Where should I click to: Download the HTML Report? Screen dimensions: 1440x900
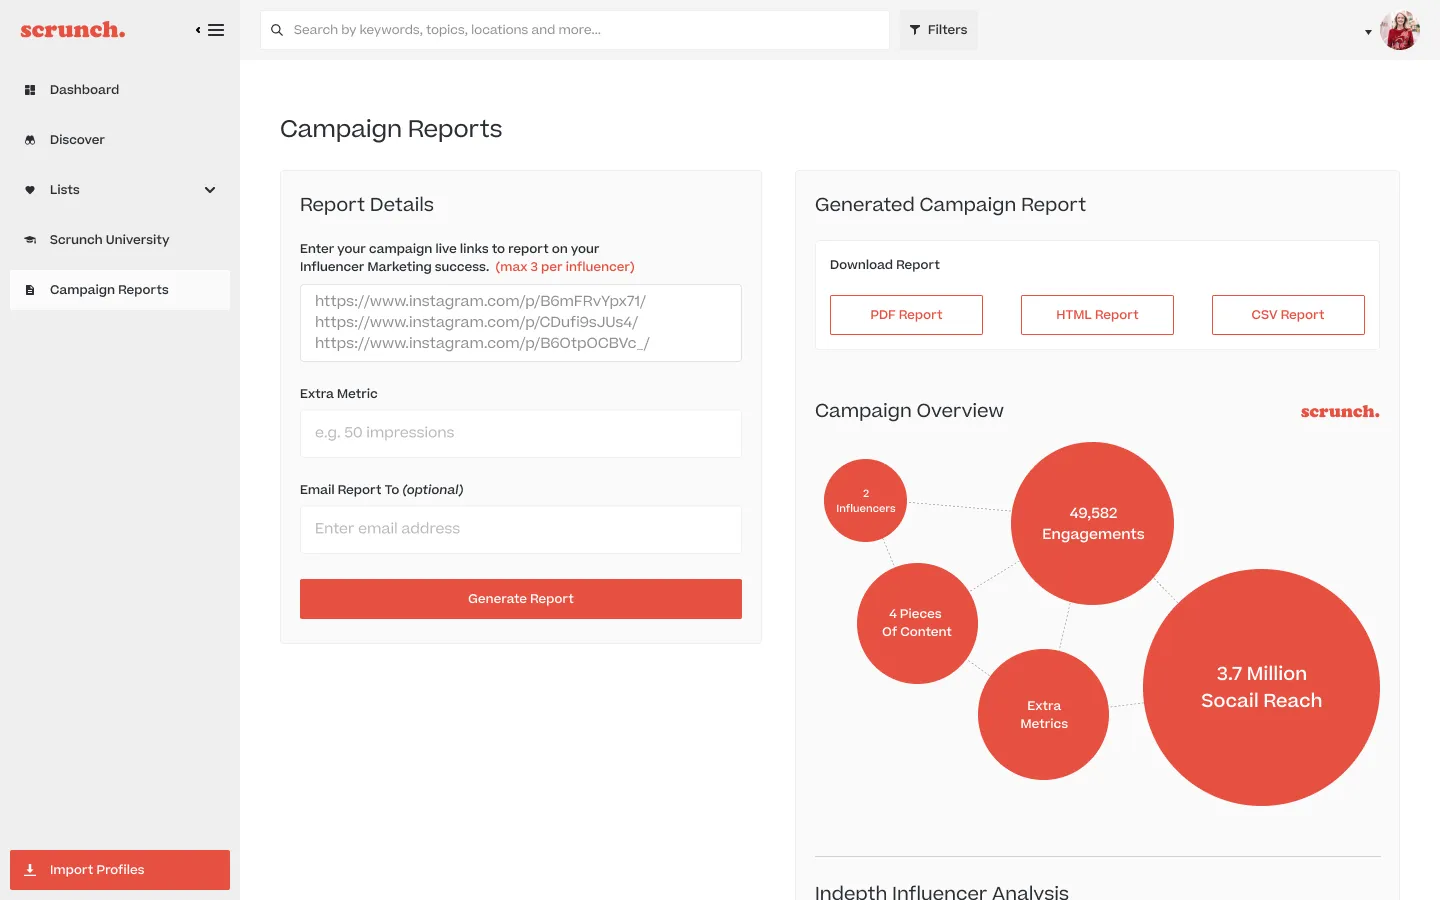(1097, 315)
